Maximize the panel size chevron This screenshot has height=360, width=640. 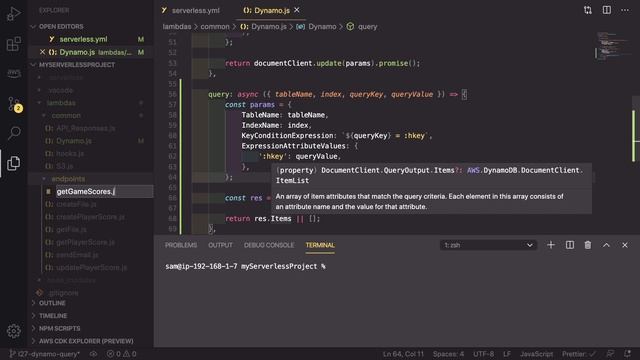coord(606,245)
